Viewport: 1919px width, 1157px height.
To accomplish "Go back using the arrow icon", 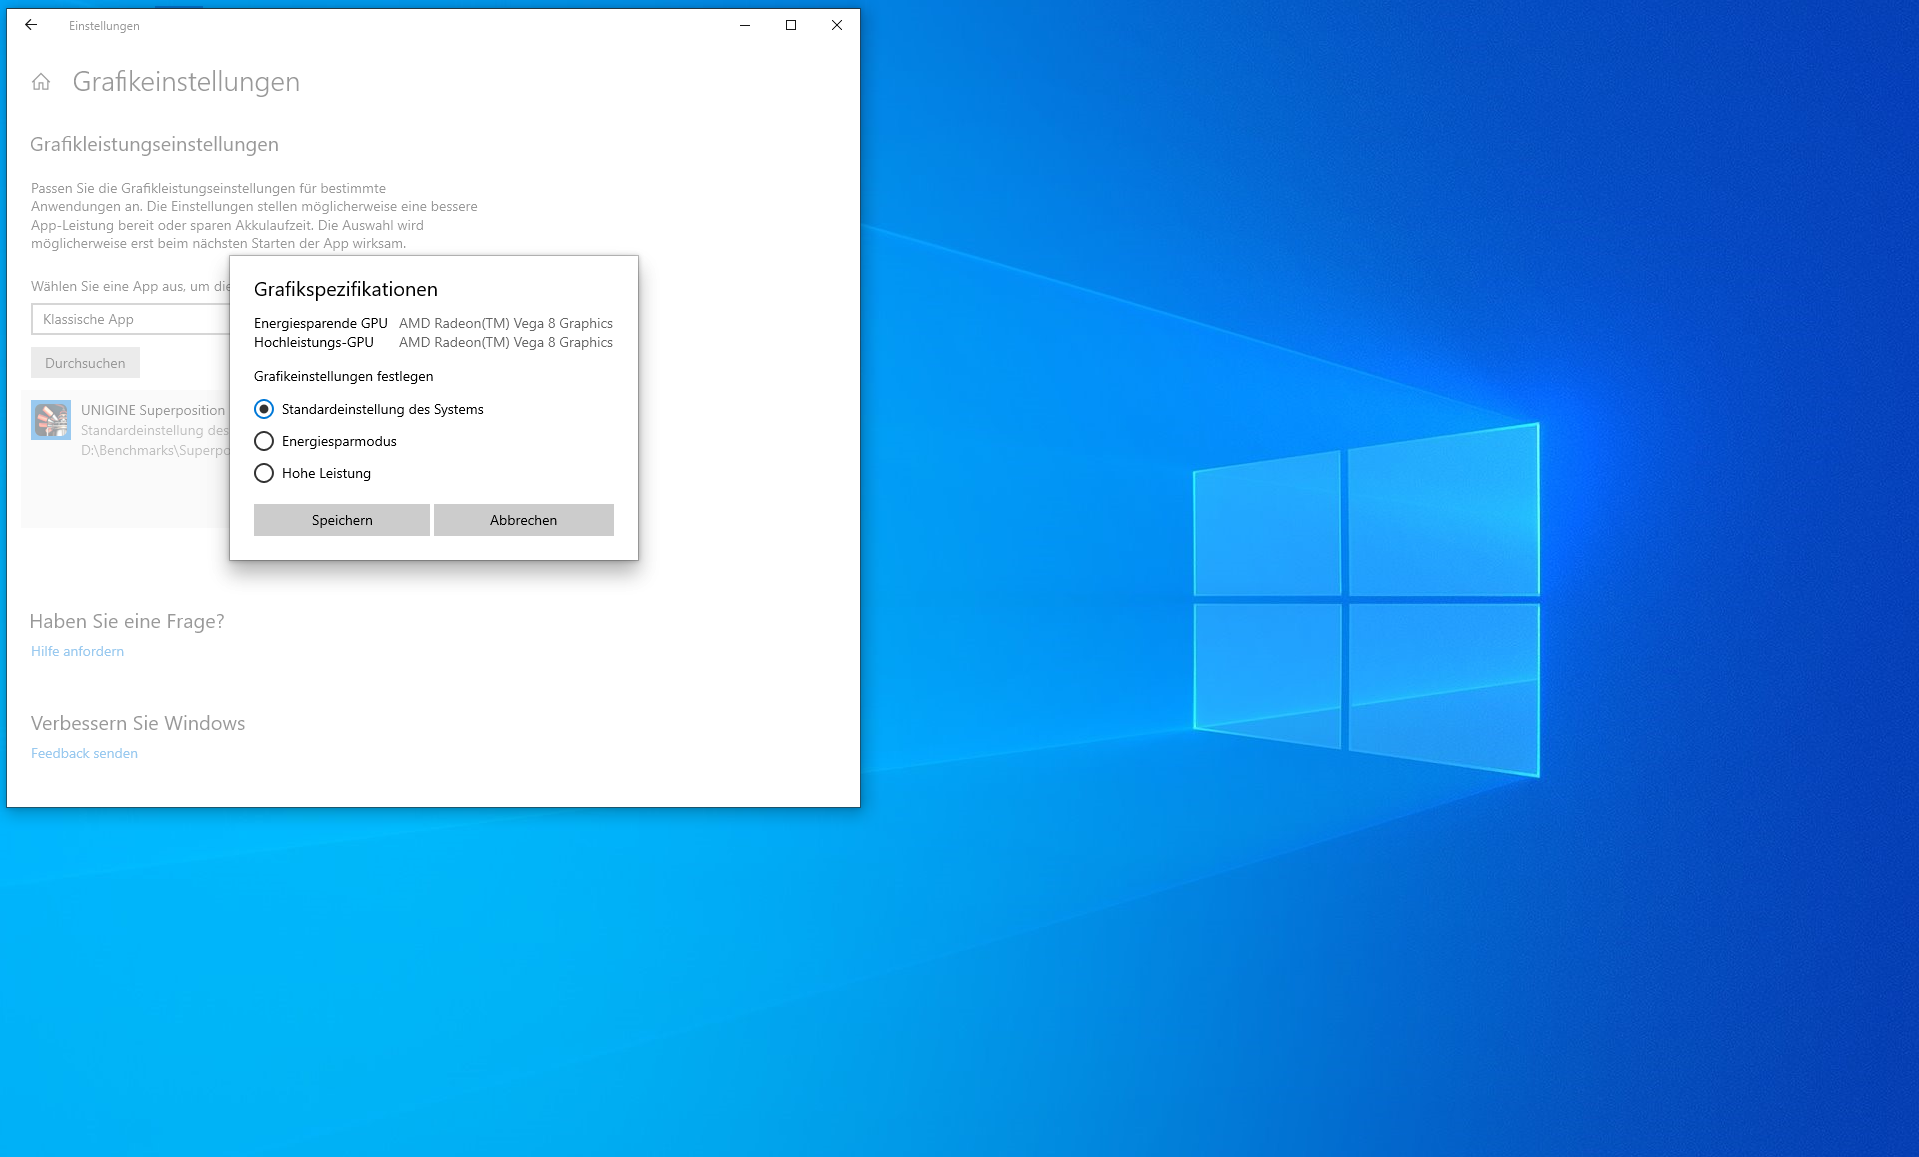I will click(x=31, y=25).
